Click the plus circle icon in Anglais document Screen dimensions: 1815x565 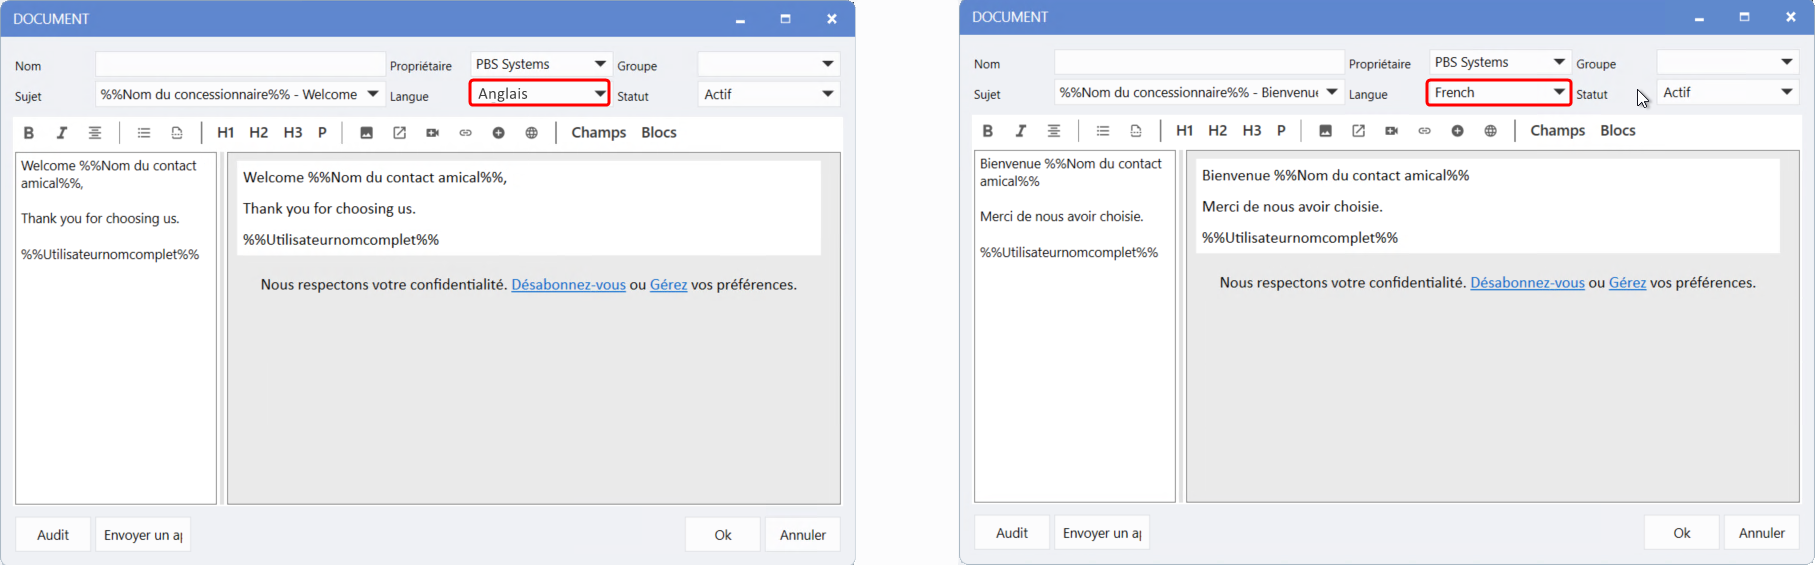tap(498, 133)
